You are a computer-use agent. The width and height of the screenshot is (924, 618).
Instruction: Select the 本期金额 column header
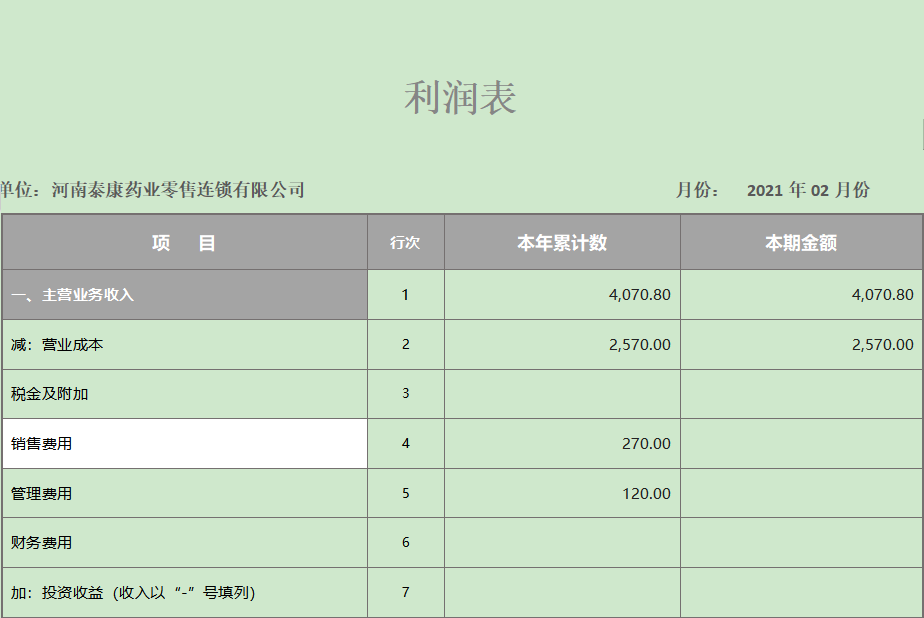click(x=801, y=243)
